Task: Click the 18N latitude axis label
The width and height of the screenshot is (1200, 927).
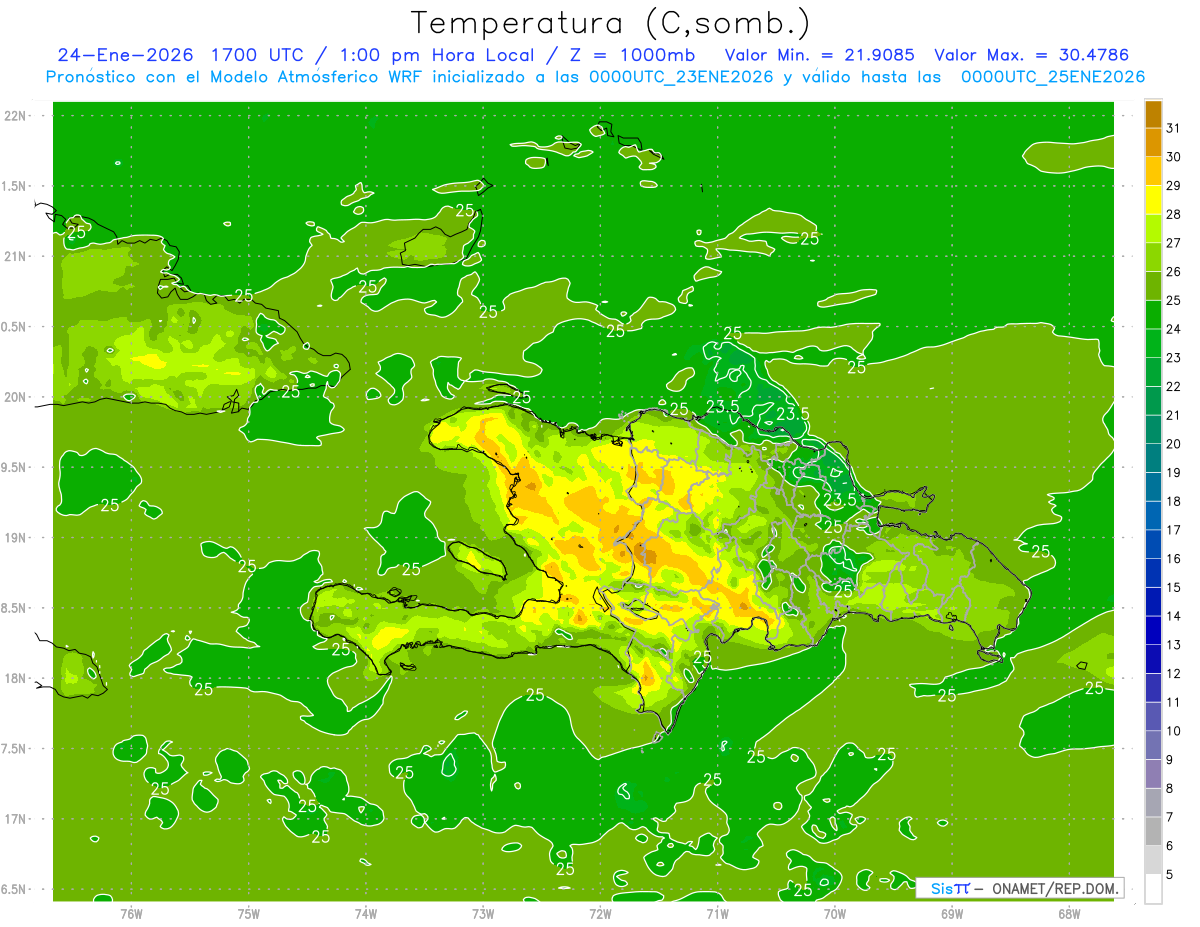Action: [16, 679]
